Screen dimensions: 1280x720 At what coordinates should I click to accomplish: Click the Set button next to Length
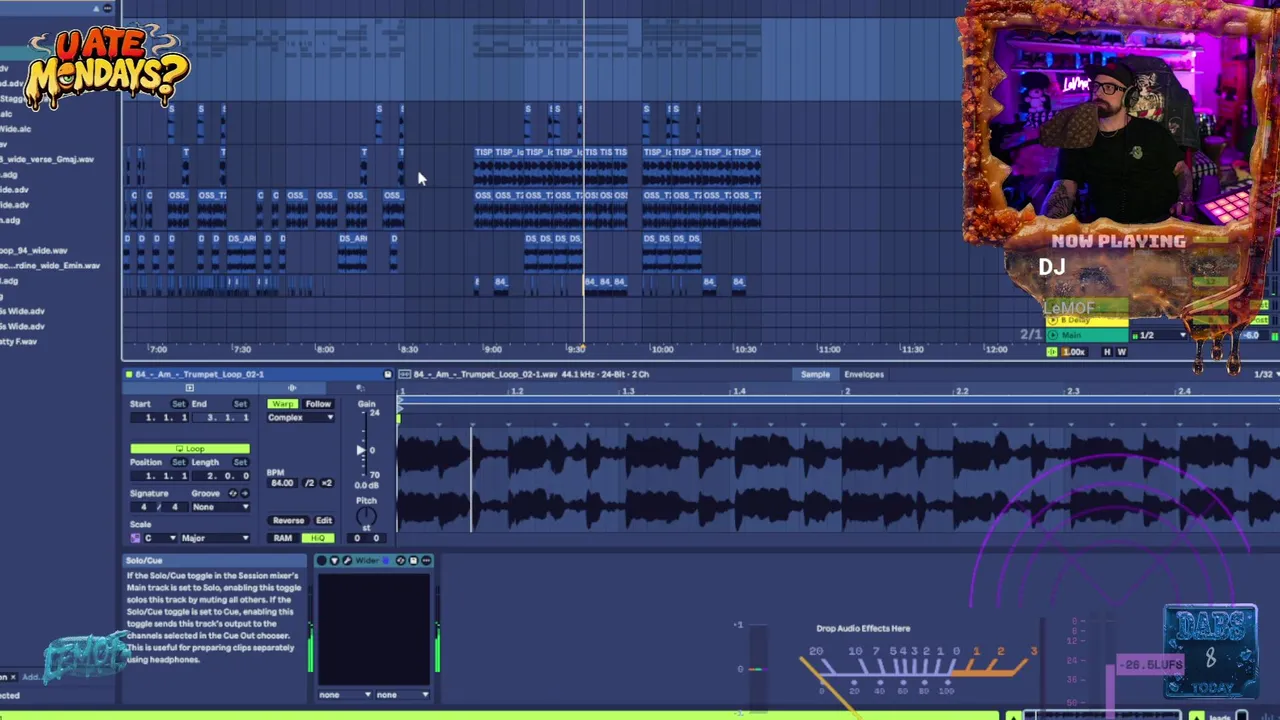point(240,462)
